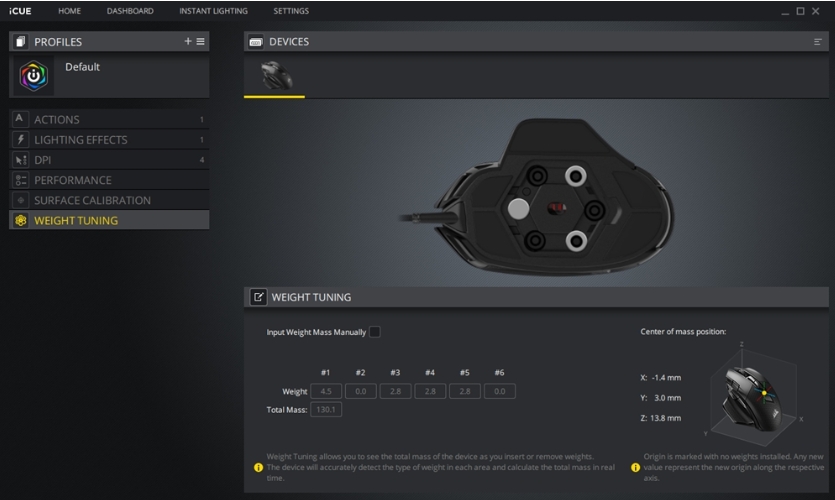Click the Actions 'A' icon
This screenshot has height=500, width=835.
[x=20, y=119]
